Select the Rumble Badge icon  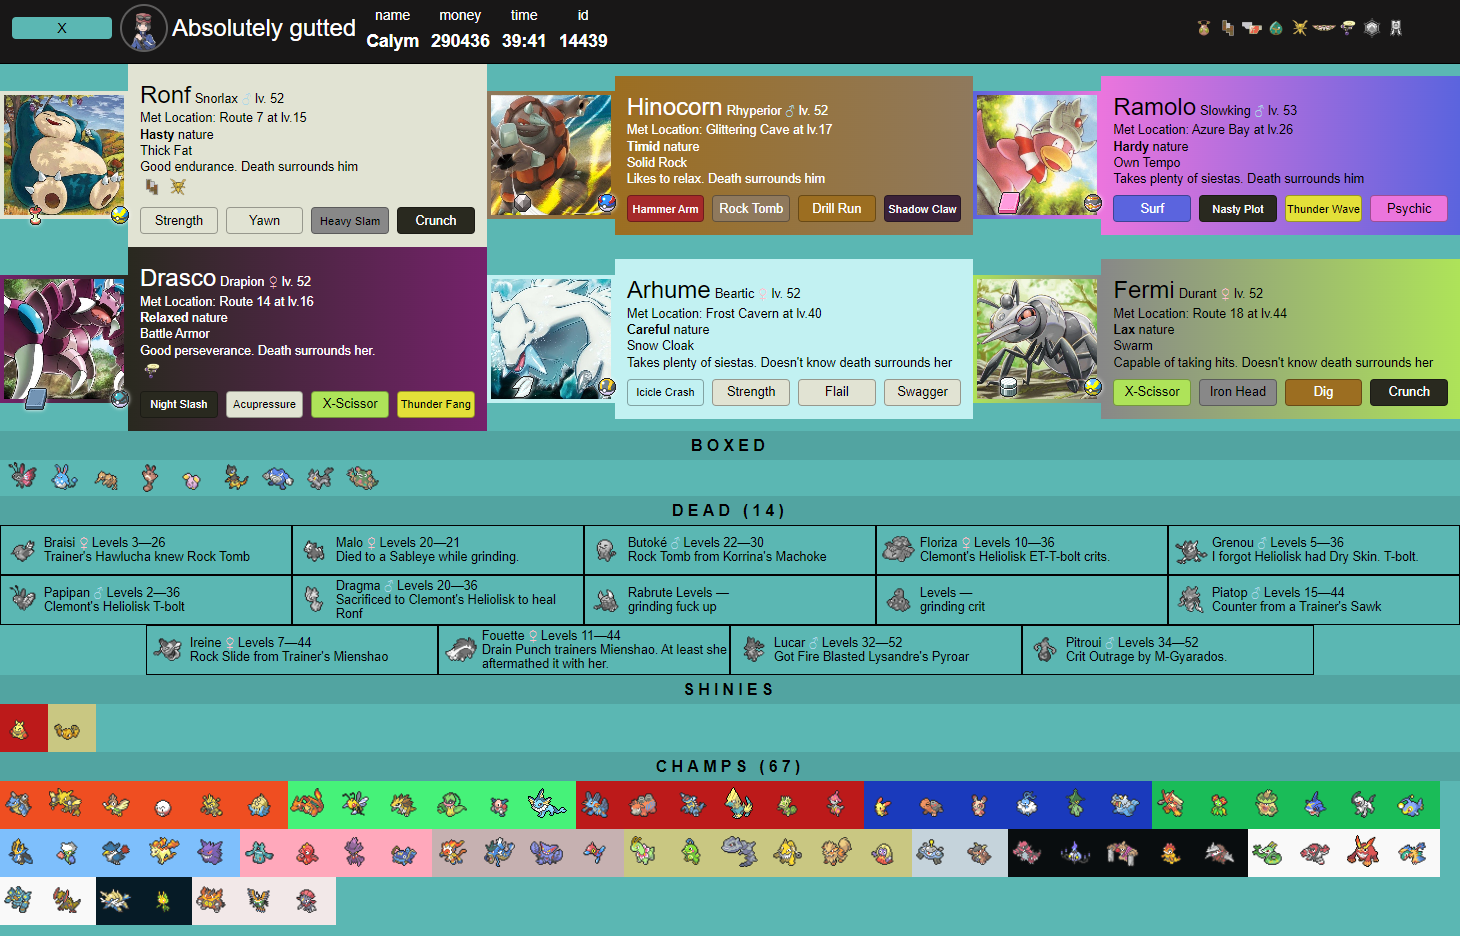coord(1252,28)
